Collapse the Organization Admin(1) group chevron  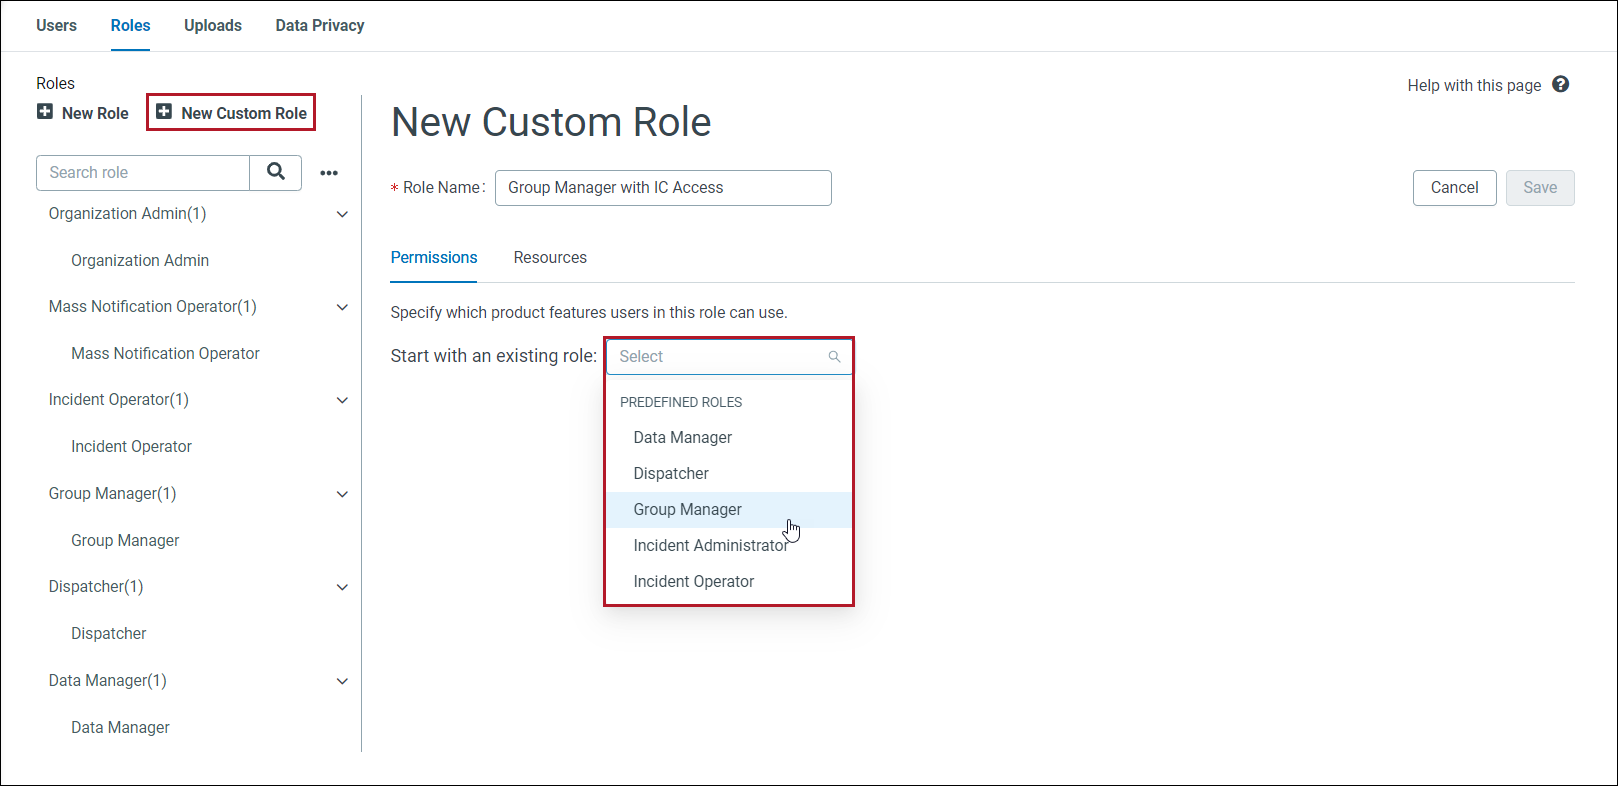[342, 214]
